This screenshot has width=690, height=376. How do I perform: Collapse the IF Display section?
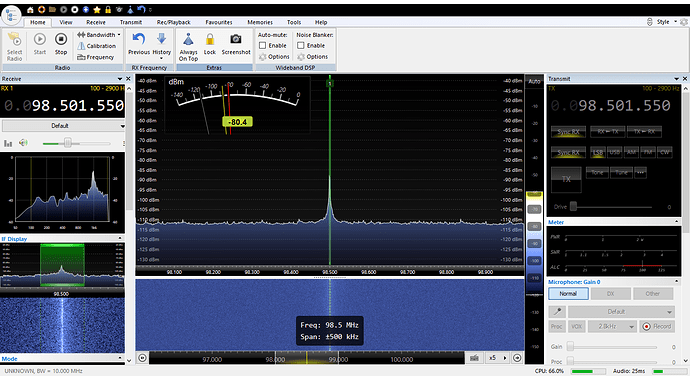[x=120, y=239]
